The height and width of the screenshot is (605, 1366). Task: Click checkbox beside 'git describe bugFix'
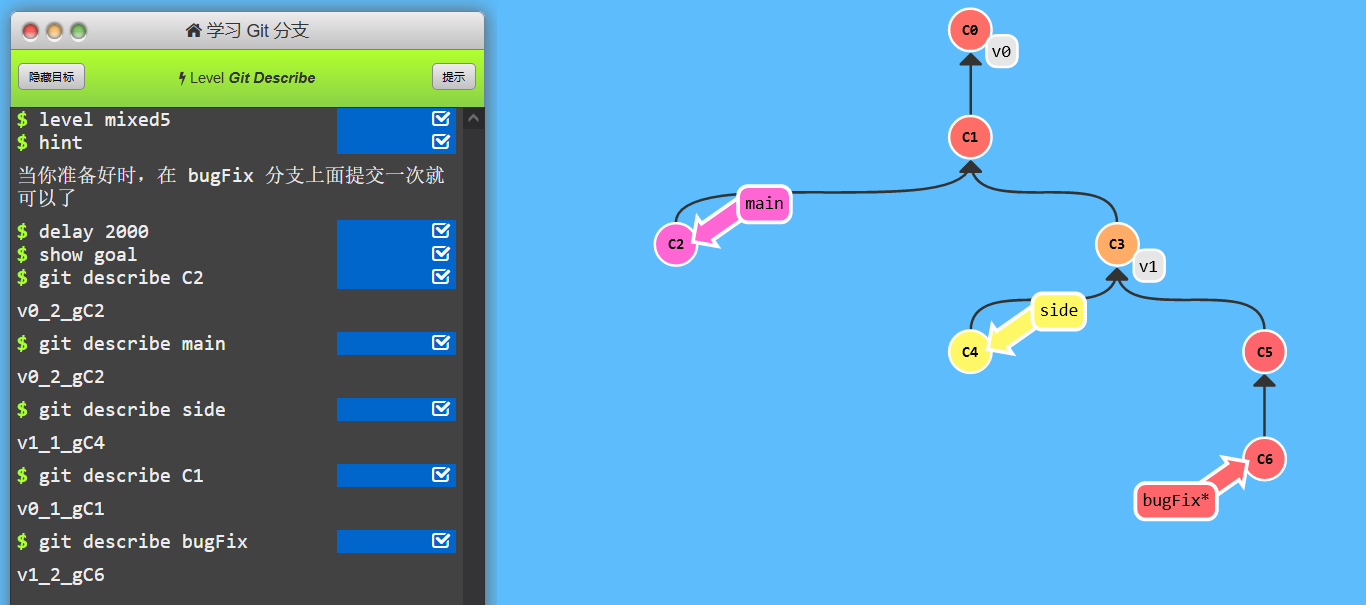[x=441, y=541]
